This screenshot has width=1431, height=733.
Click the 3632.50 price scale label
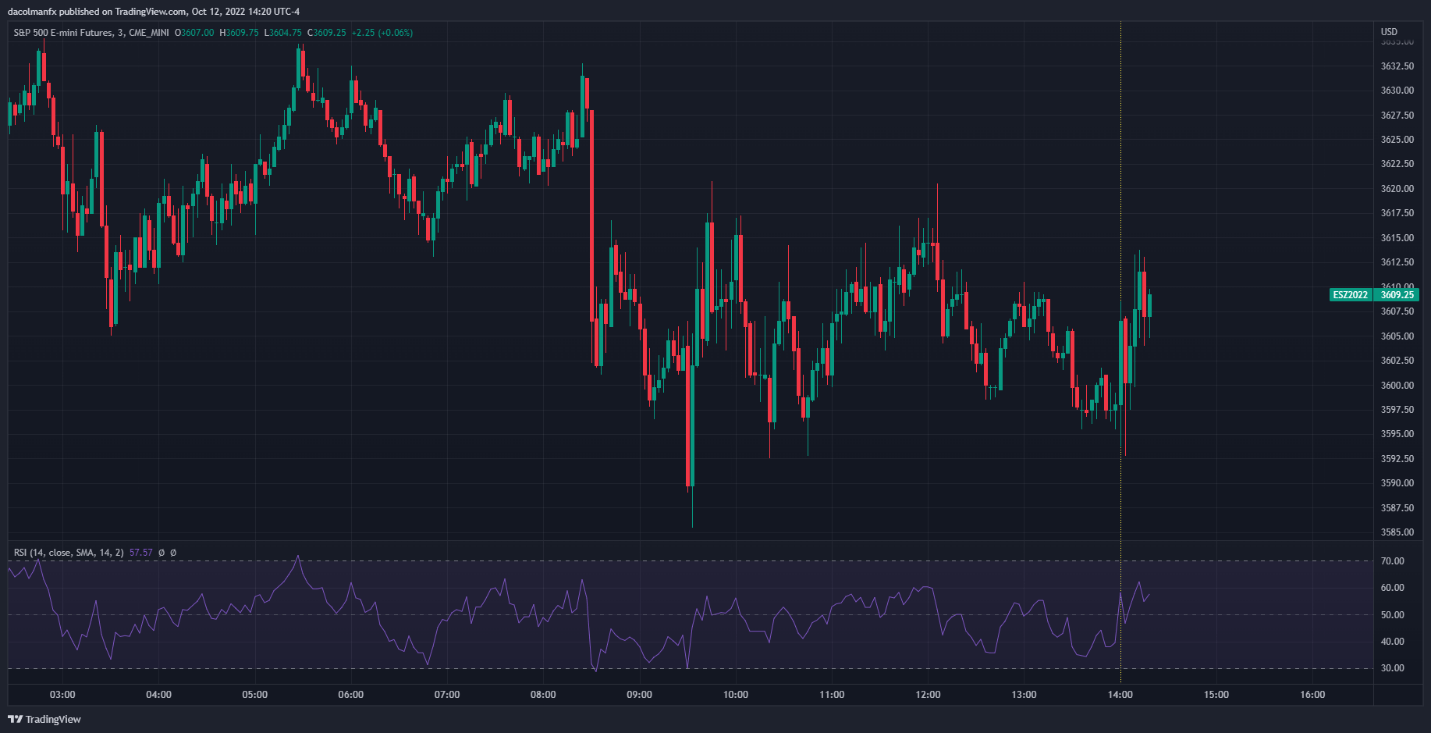[x=1396, y=66]
